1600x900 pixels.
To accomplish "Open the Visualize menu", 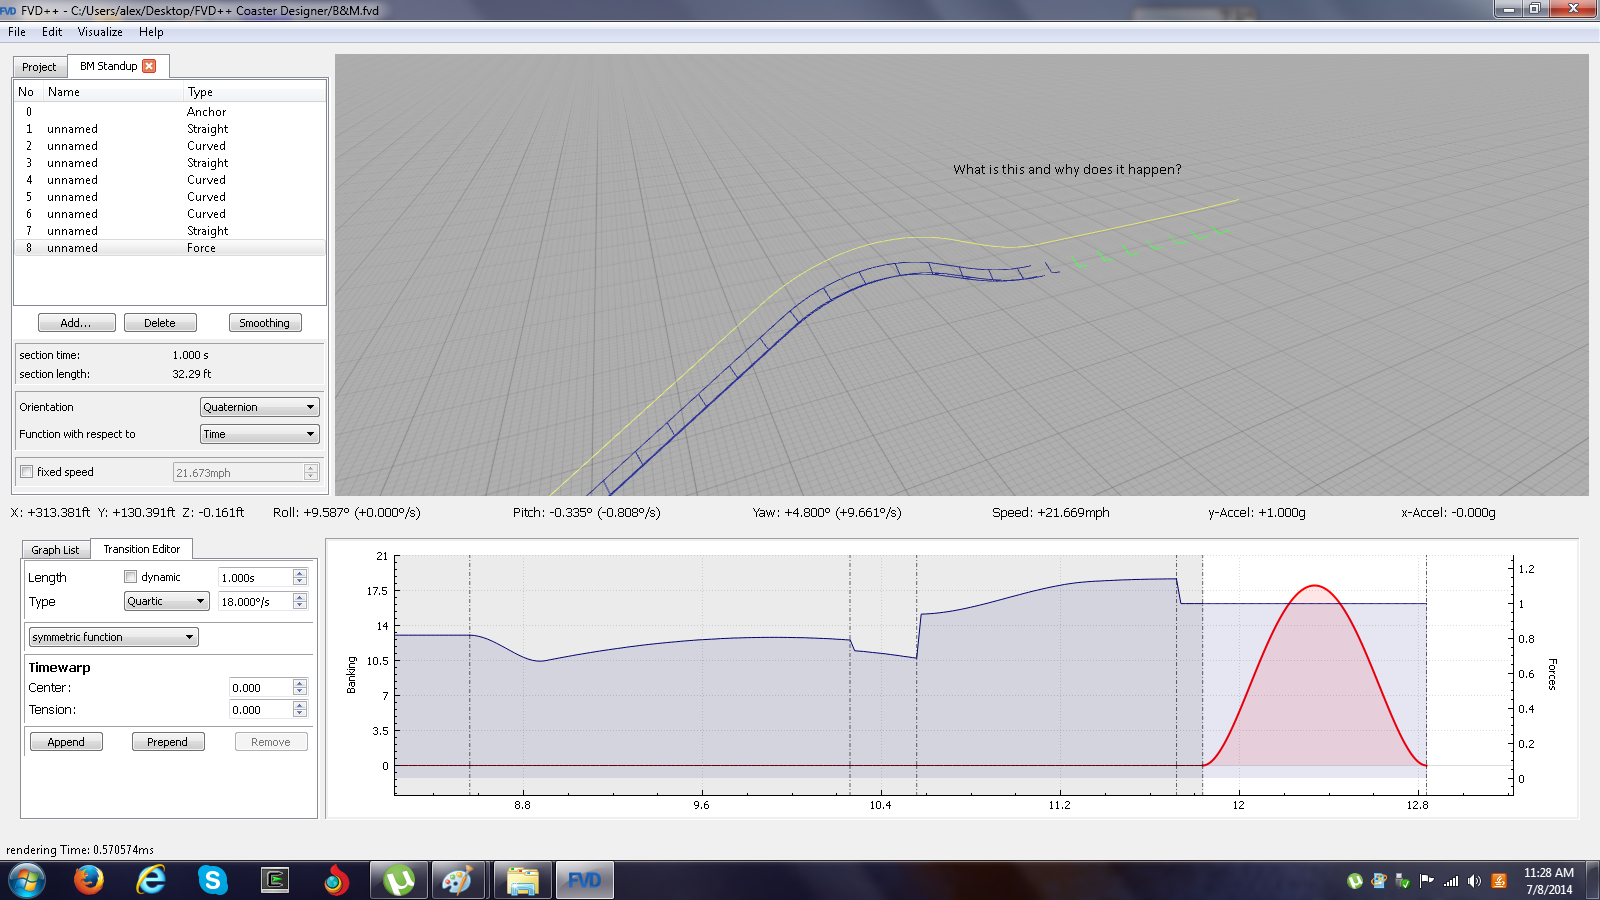I will coord(100,32).
